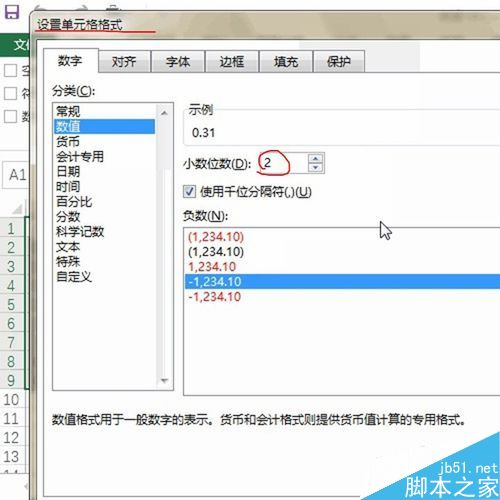The width and height of the screenshot is (500, 500).
Task: Toggle the third ribbon checkbox behind dialog
Action: point(10,117)
